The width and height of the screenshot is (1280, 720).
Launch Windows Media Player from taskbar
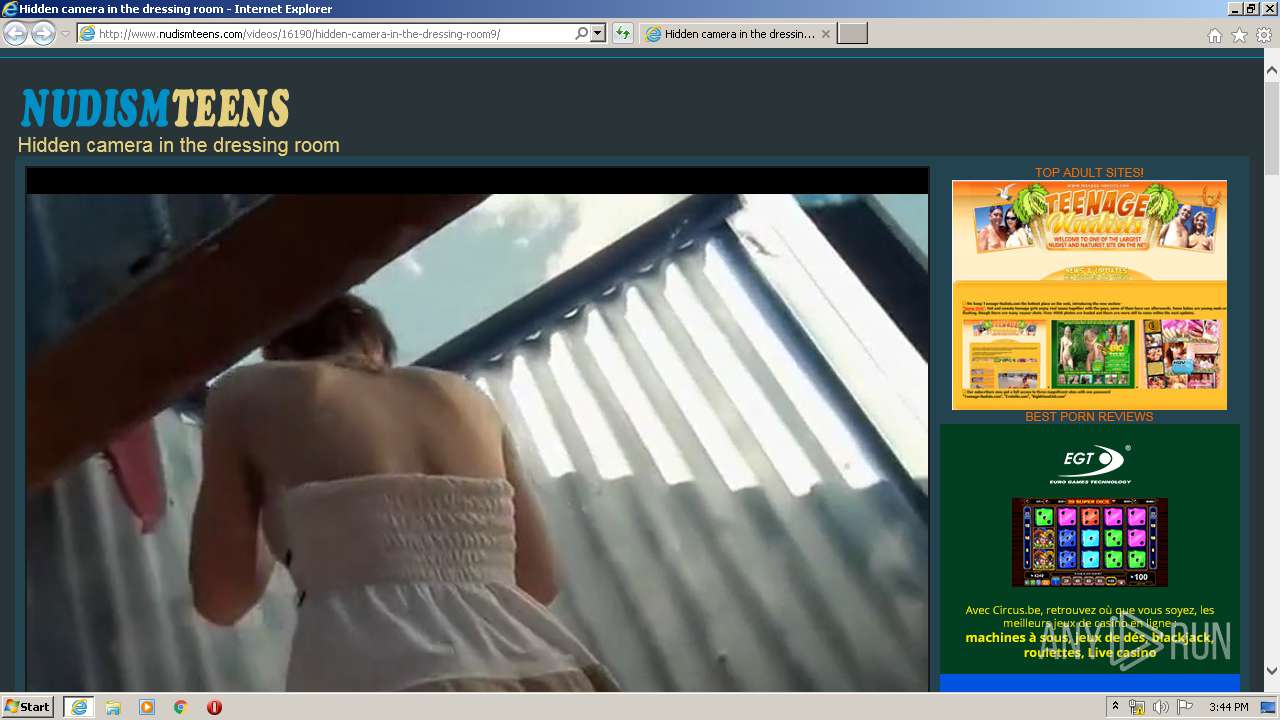[147, 707]
